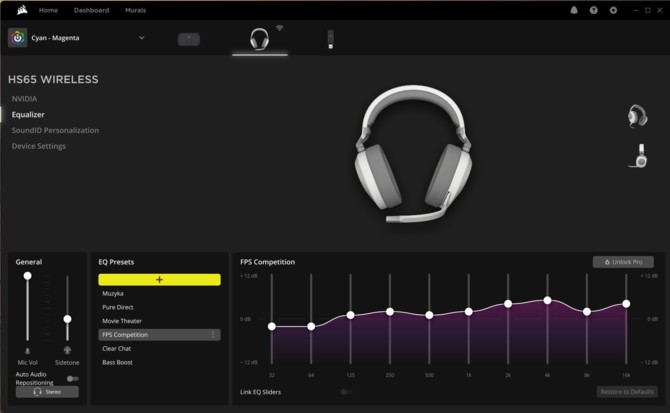
Task: Click the 500 Hz EQ band handle
Action: pos(429,315)
